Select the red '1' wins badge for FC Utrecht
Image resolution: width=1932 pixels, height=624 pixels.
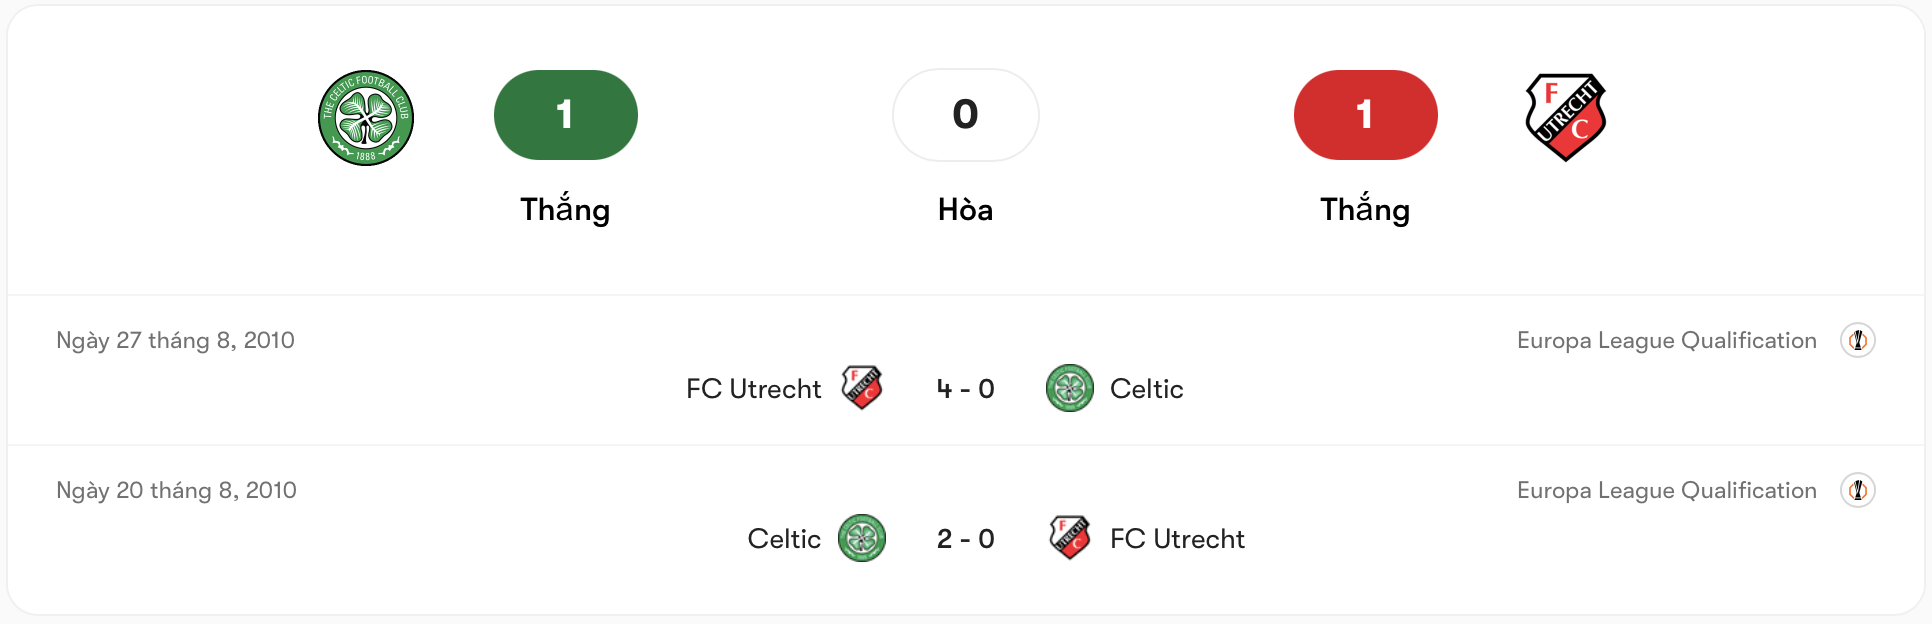coord(1365,115)
